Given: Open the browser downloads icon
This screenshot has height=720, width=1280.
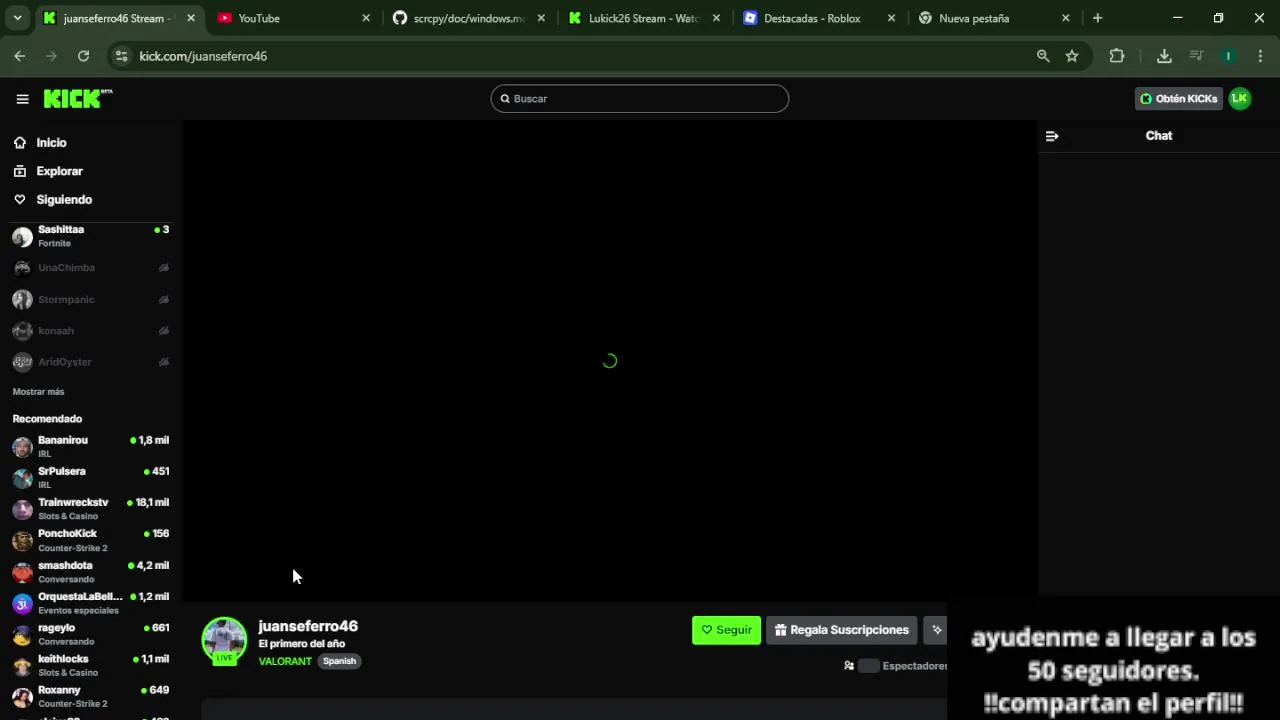Looking at the screenshot, I should tap(1164, 56).
